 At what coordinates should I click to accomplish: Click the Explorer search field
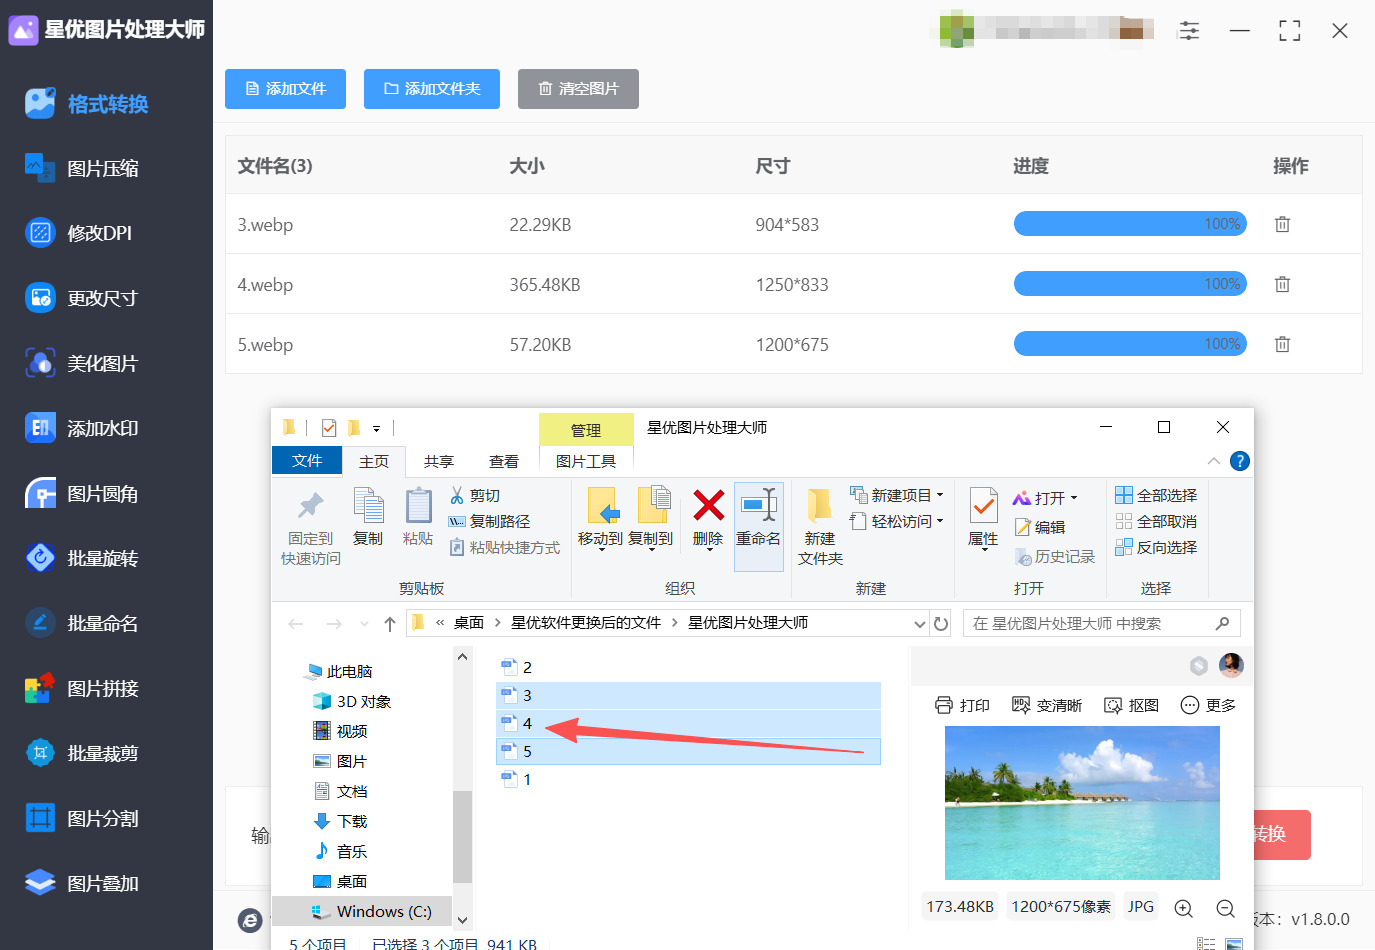1101,624
